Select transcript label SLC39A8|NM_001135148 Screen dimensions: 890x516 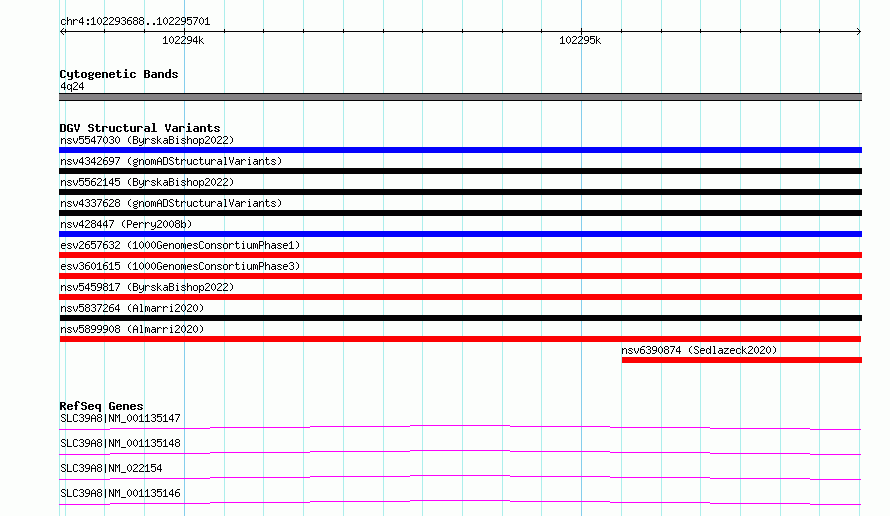click(120, 443)
